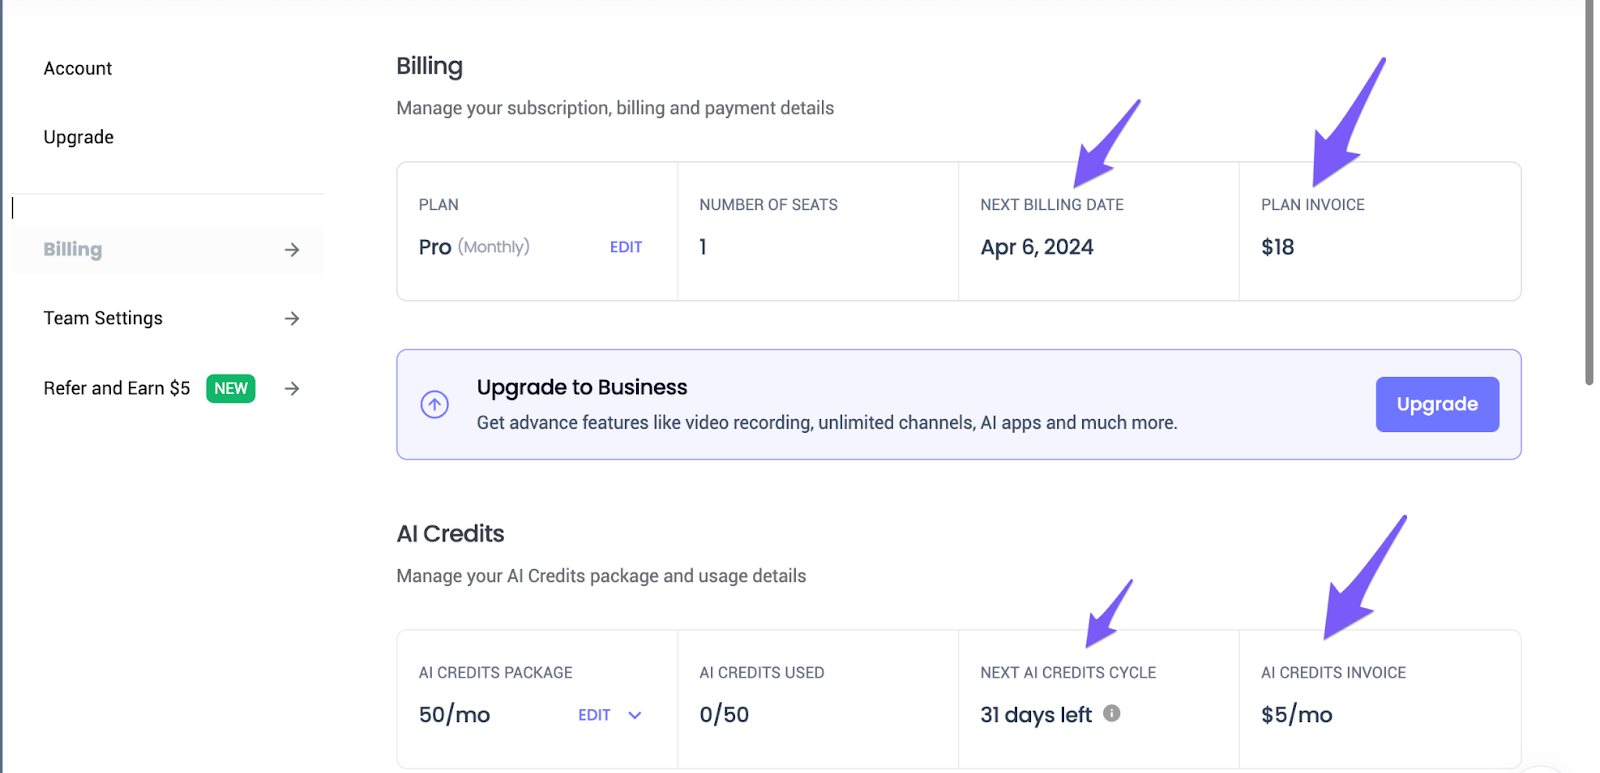Click the $18 plan invoice amount
Viewport: 1600px width, 773px height.
(1278, 248)
